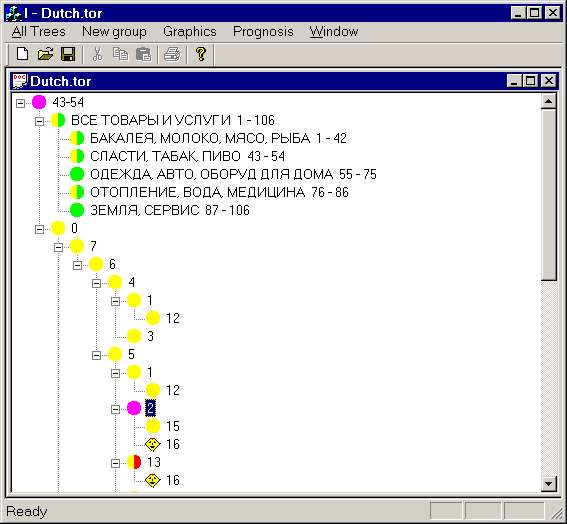Screen dimensions: 567x524
Task: Select the СЛАСТИ, ТАБАК, ПИВО 43 - 54 item
Action: pos(187,156)
